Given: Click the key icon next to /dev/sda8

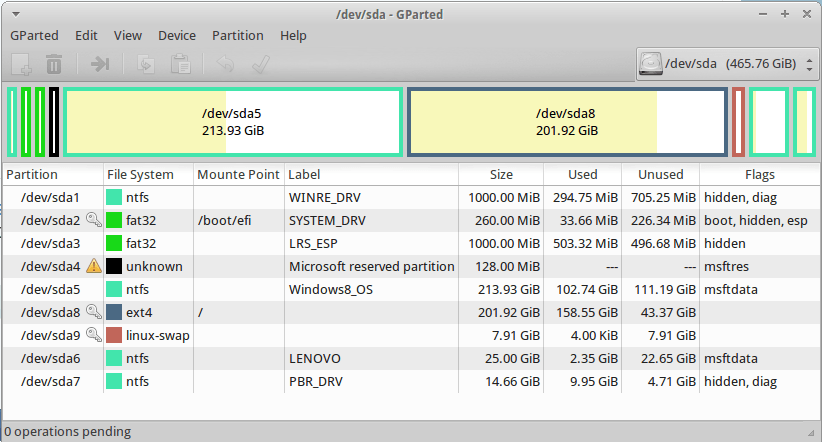Looking at the screenshot, I should (93, 313).
